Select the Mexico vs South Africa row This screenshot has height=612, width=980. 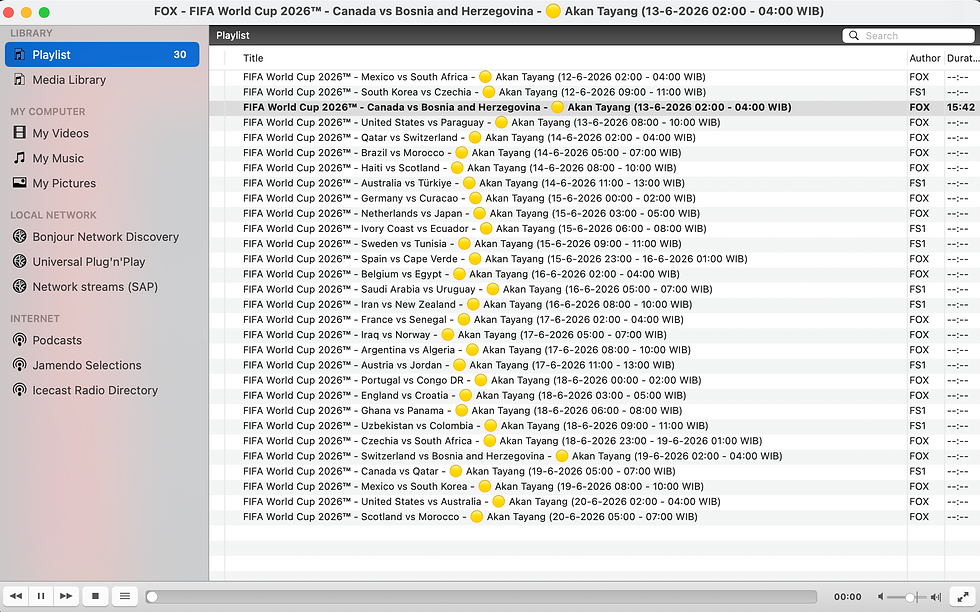pos(594,77)
